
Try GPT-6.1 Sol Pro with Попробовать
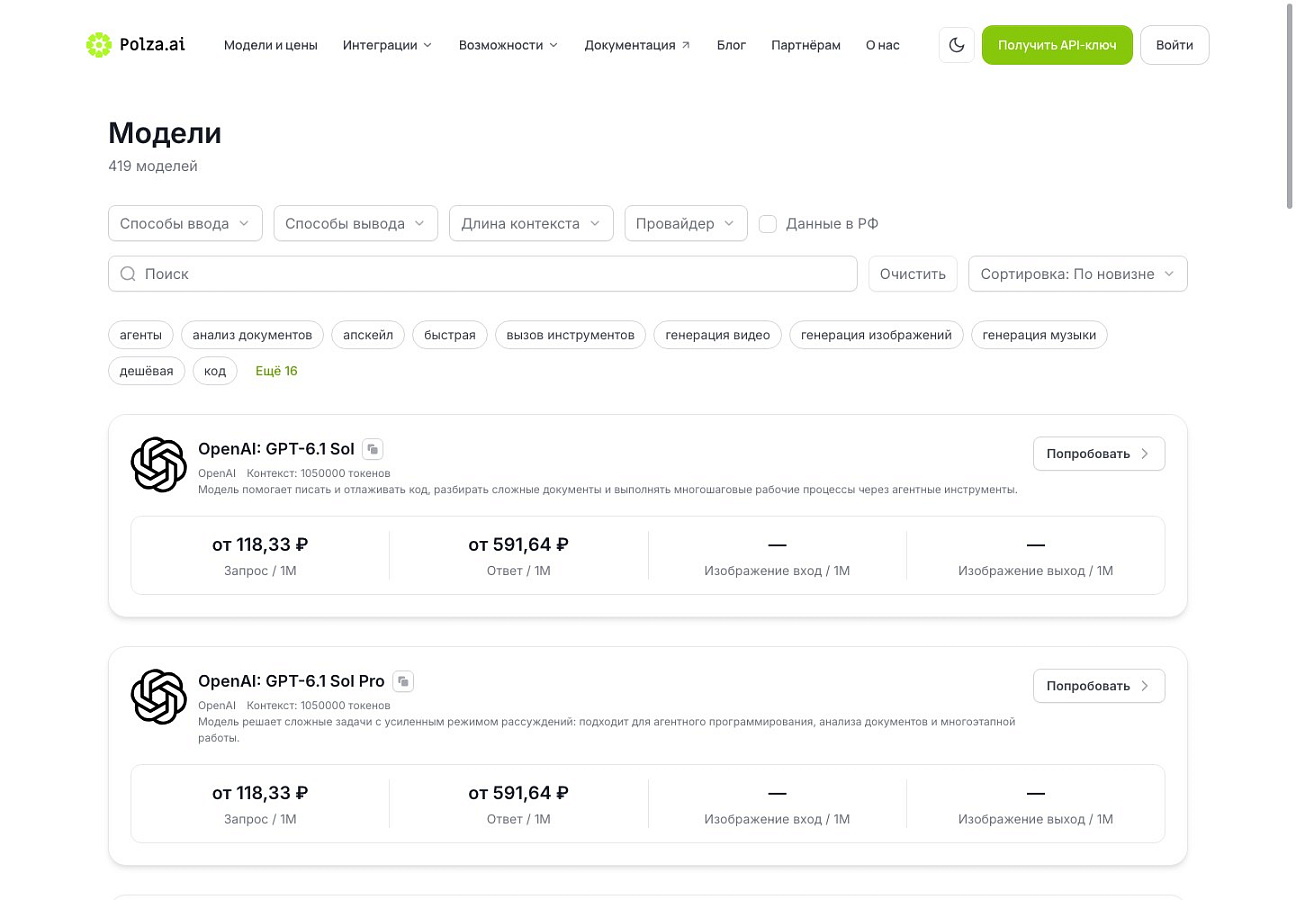coord(1099,686)
